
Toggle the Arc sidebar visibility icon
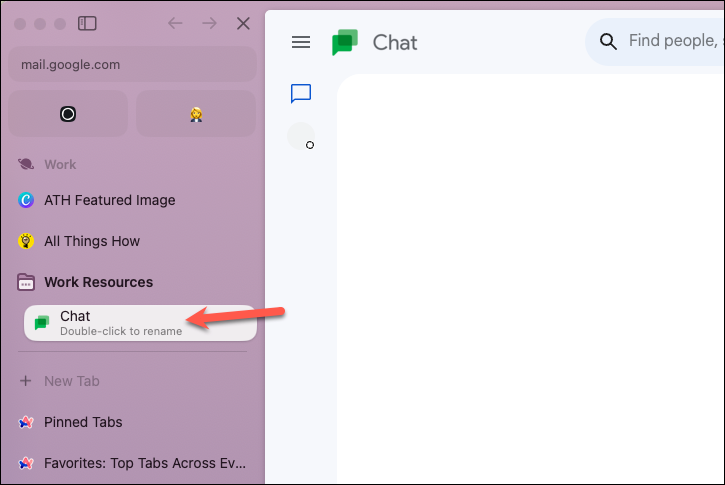click(87, 23)
